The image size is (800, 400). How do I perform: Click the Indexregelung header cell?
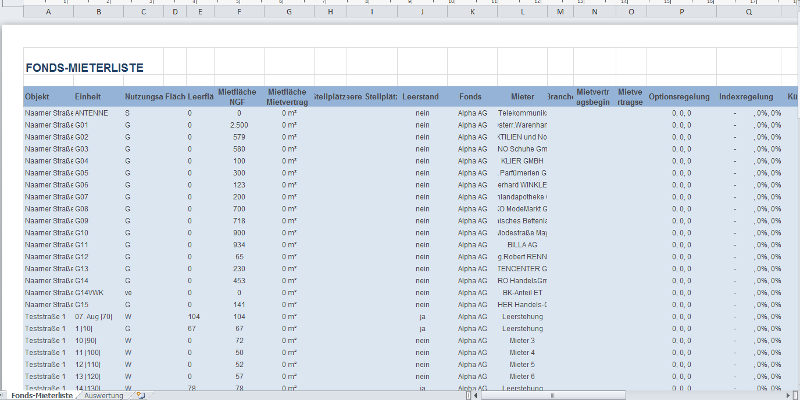tap(749, 96)
